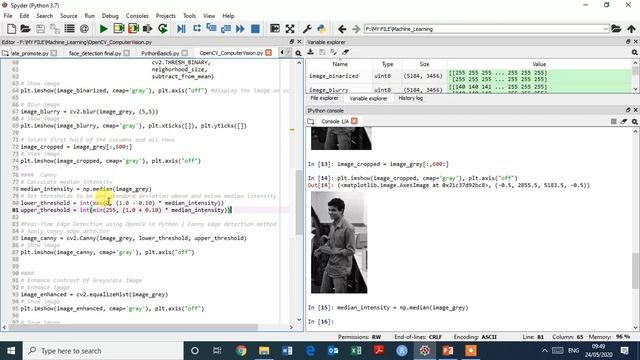Select image_binarized variable row
Screen dimensions: 640x360
[469, 76]
